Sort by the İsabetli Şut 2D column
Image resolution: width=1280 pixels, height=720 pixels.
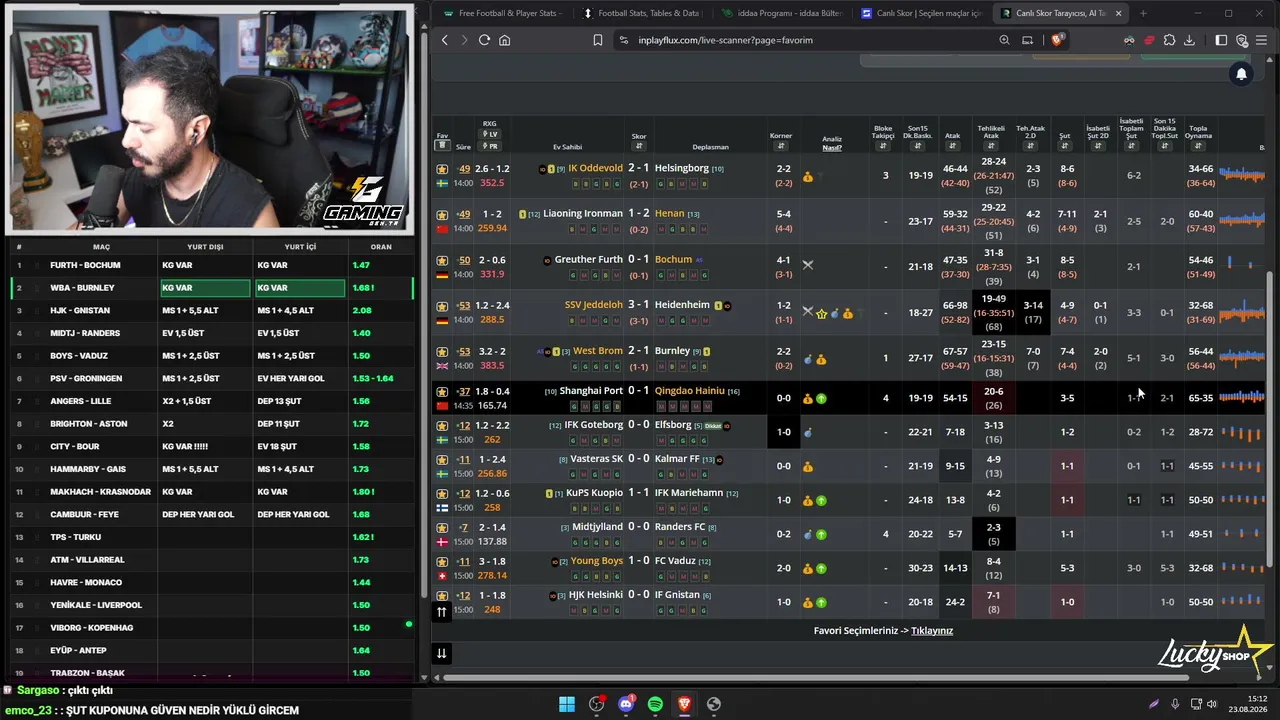[1098, 146]
